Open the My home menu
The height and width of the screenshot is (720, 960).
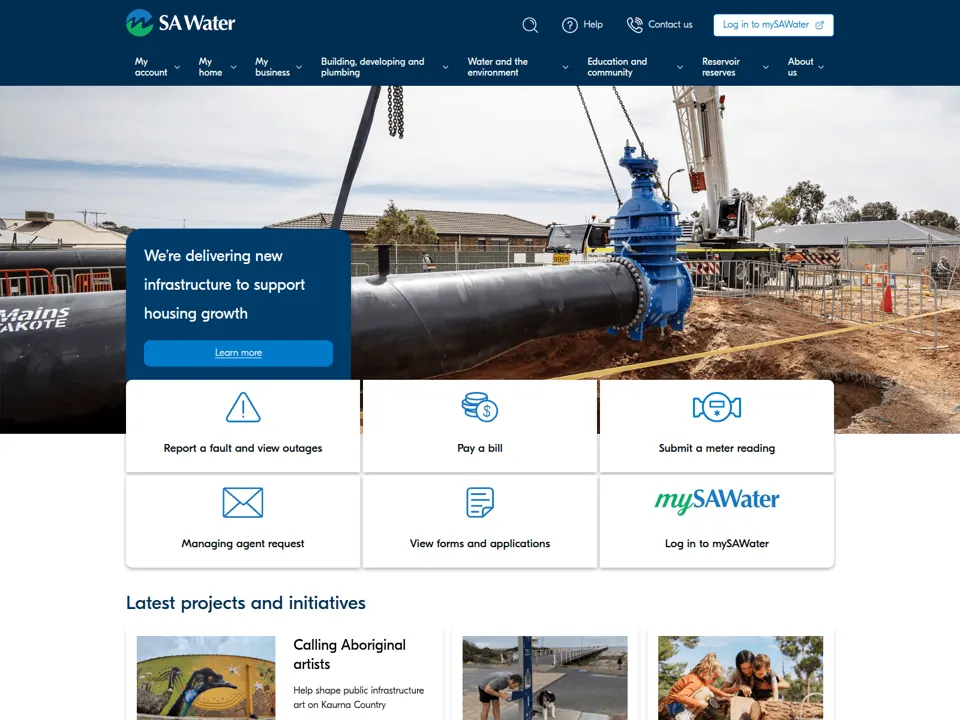tap(210, 67)
